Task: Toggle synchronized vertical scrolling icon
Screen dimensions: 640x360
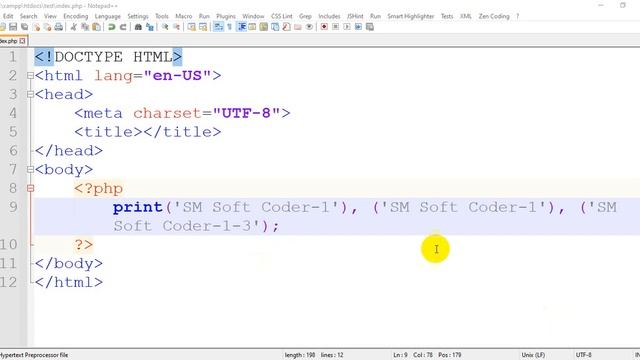Action: click(x=191, y=27)
